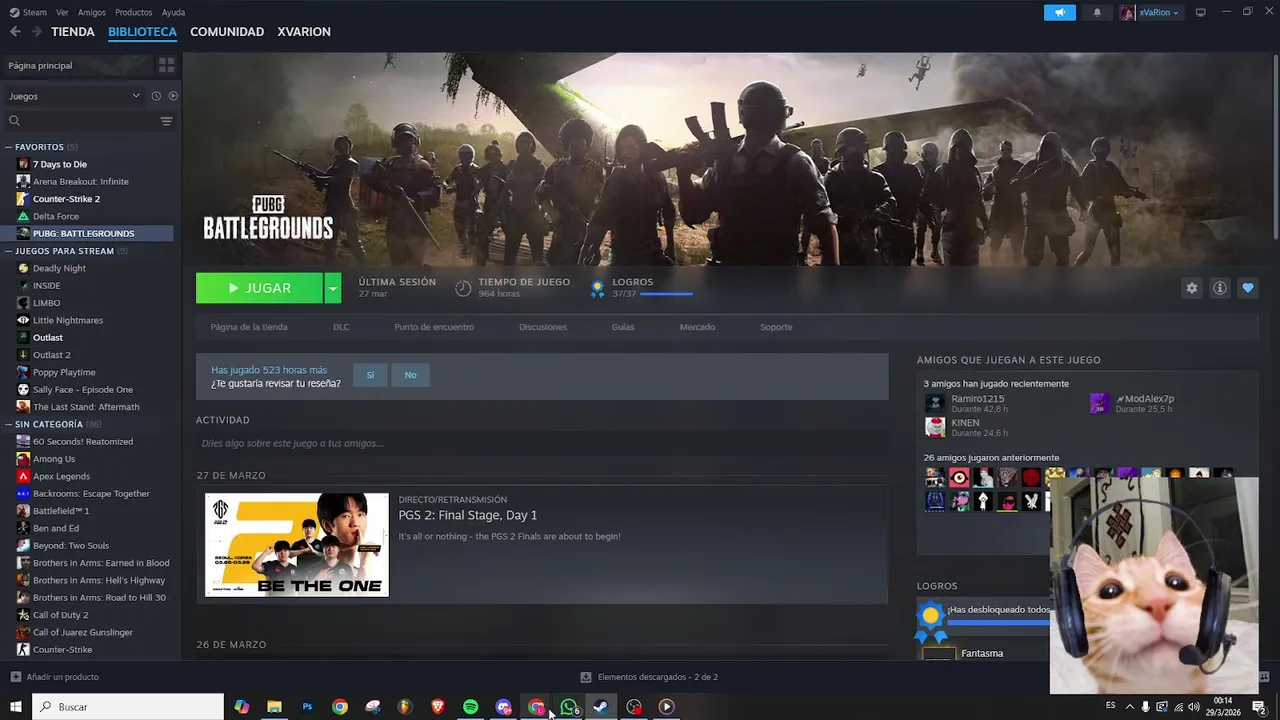1280x720 pixels.
Task: Click the downloads icon in bottom bar
Action: (x=586, y=677)
